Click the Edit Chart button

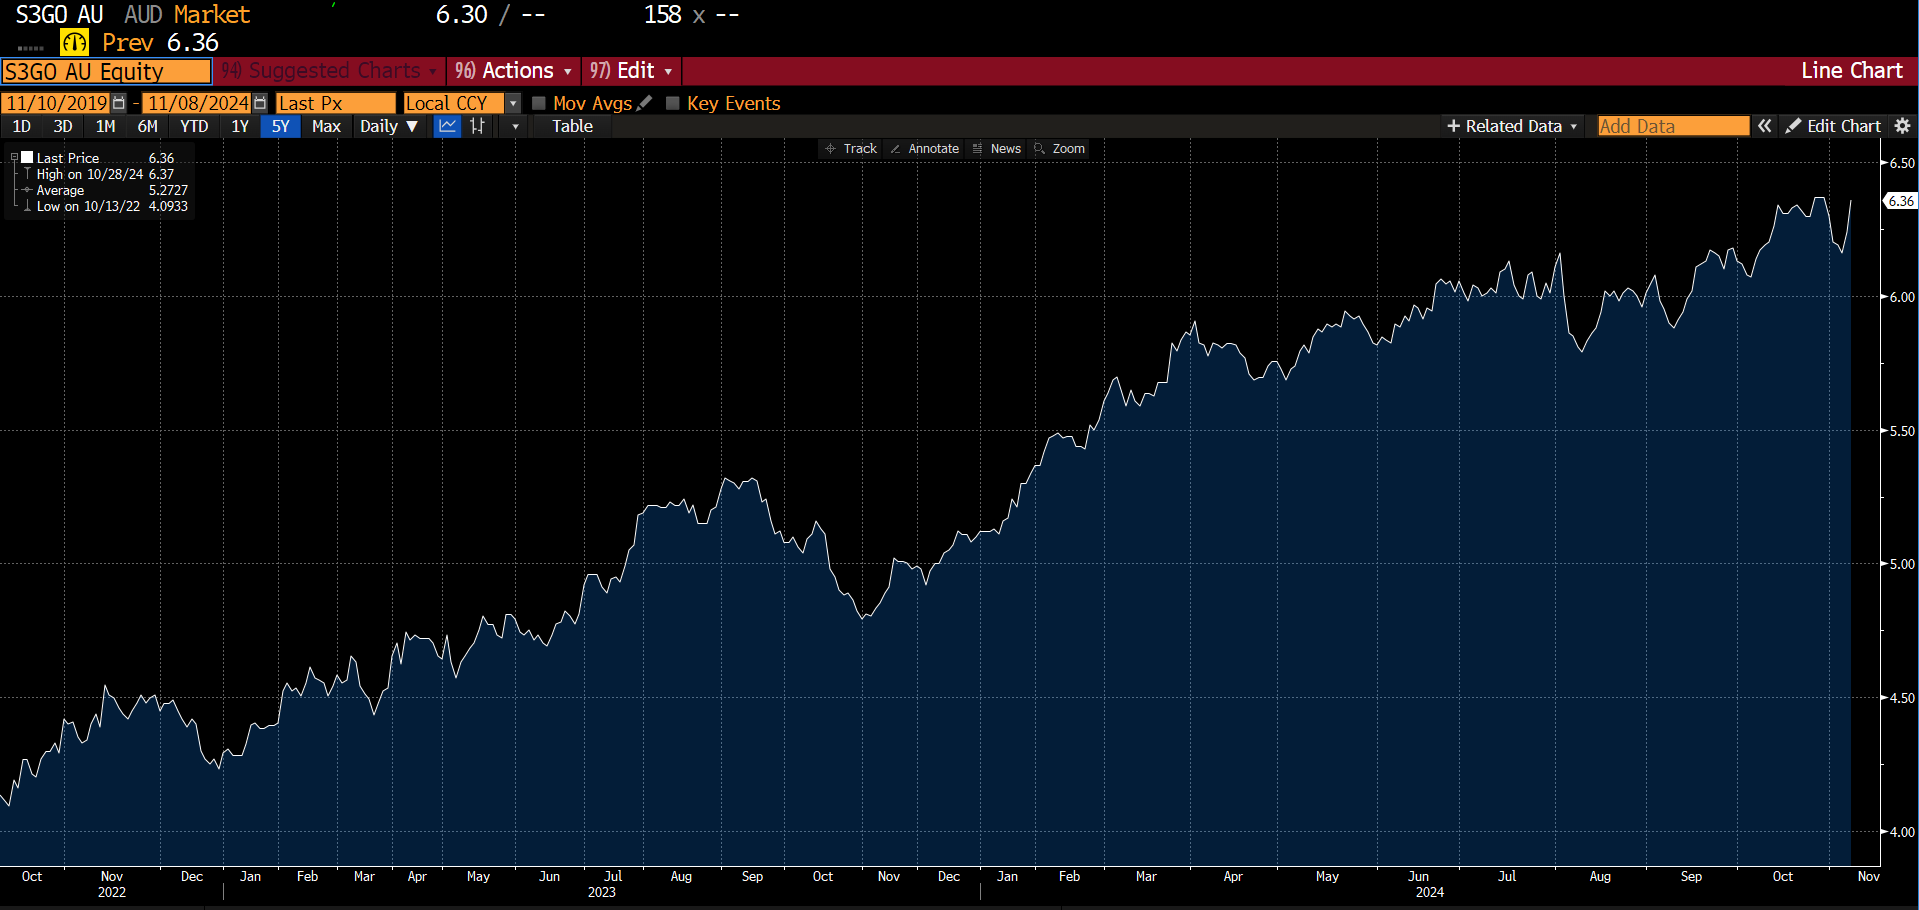pos(1833,126)
